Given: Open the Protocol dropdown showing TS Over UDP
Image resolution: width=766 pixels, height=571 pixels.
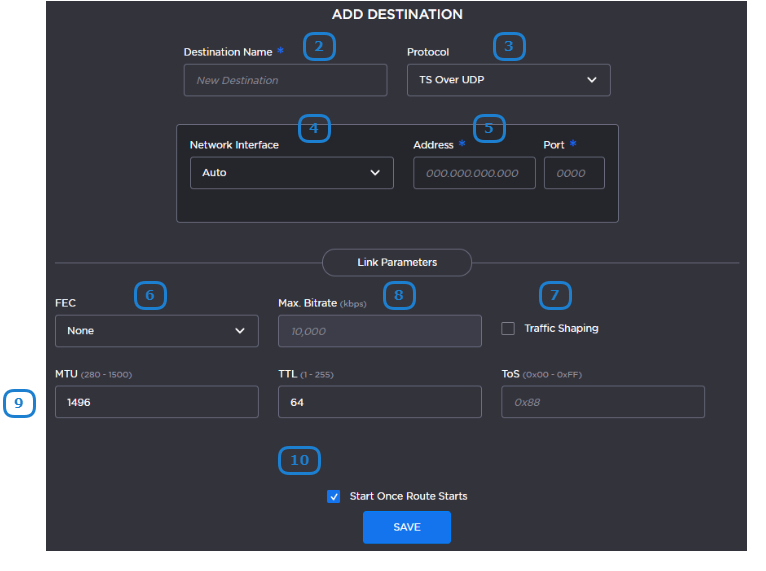Looking at the screenshot, I should [x=508, y=80].
